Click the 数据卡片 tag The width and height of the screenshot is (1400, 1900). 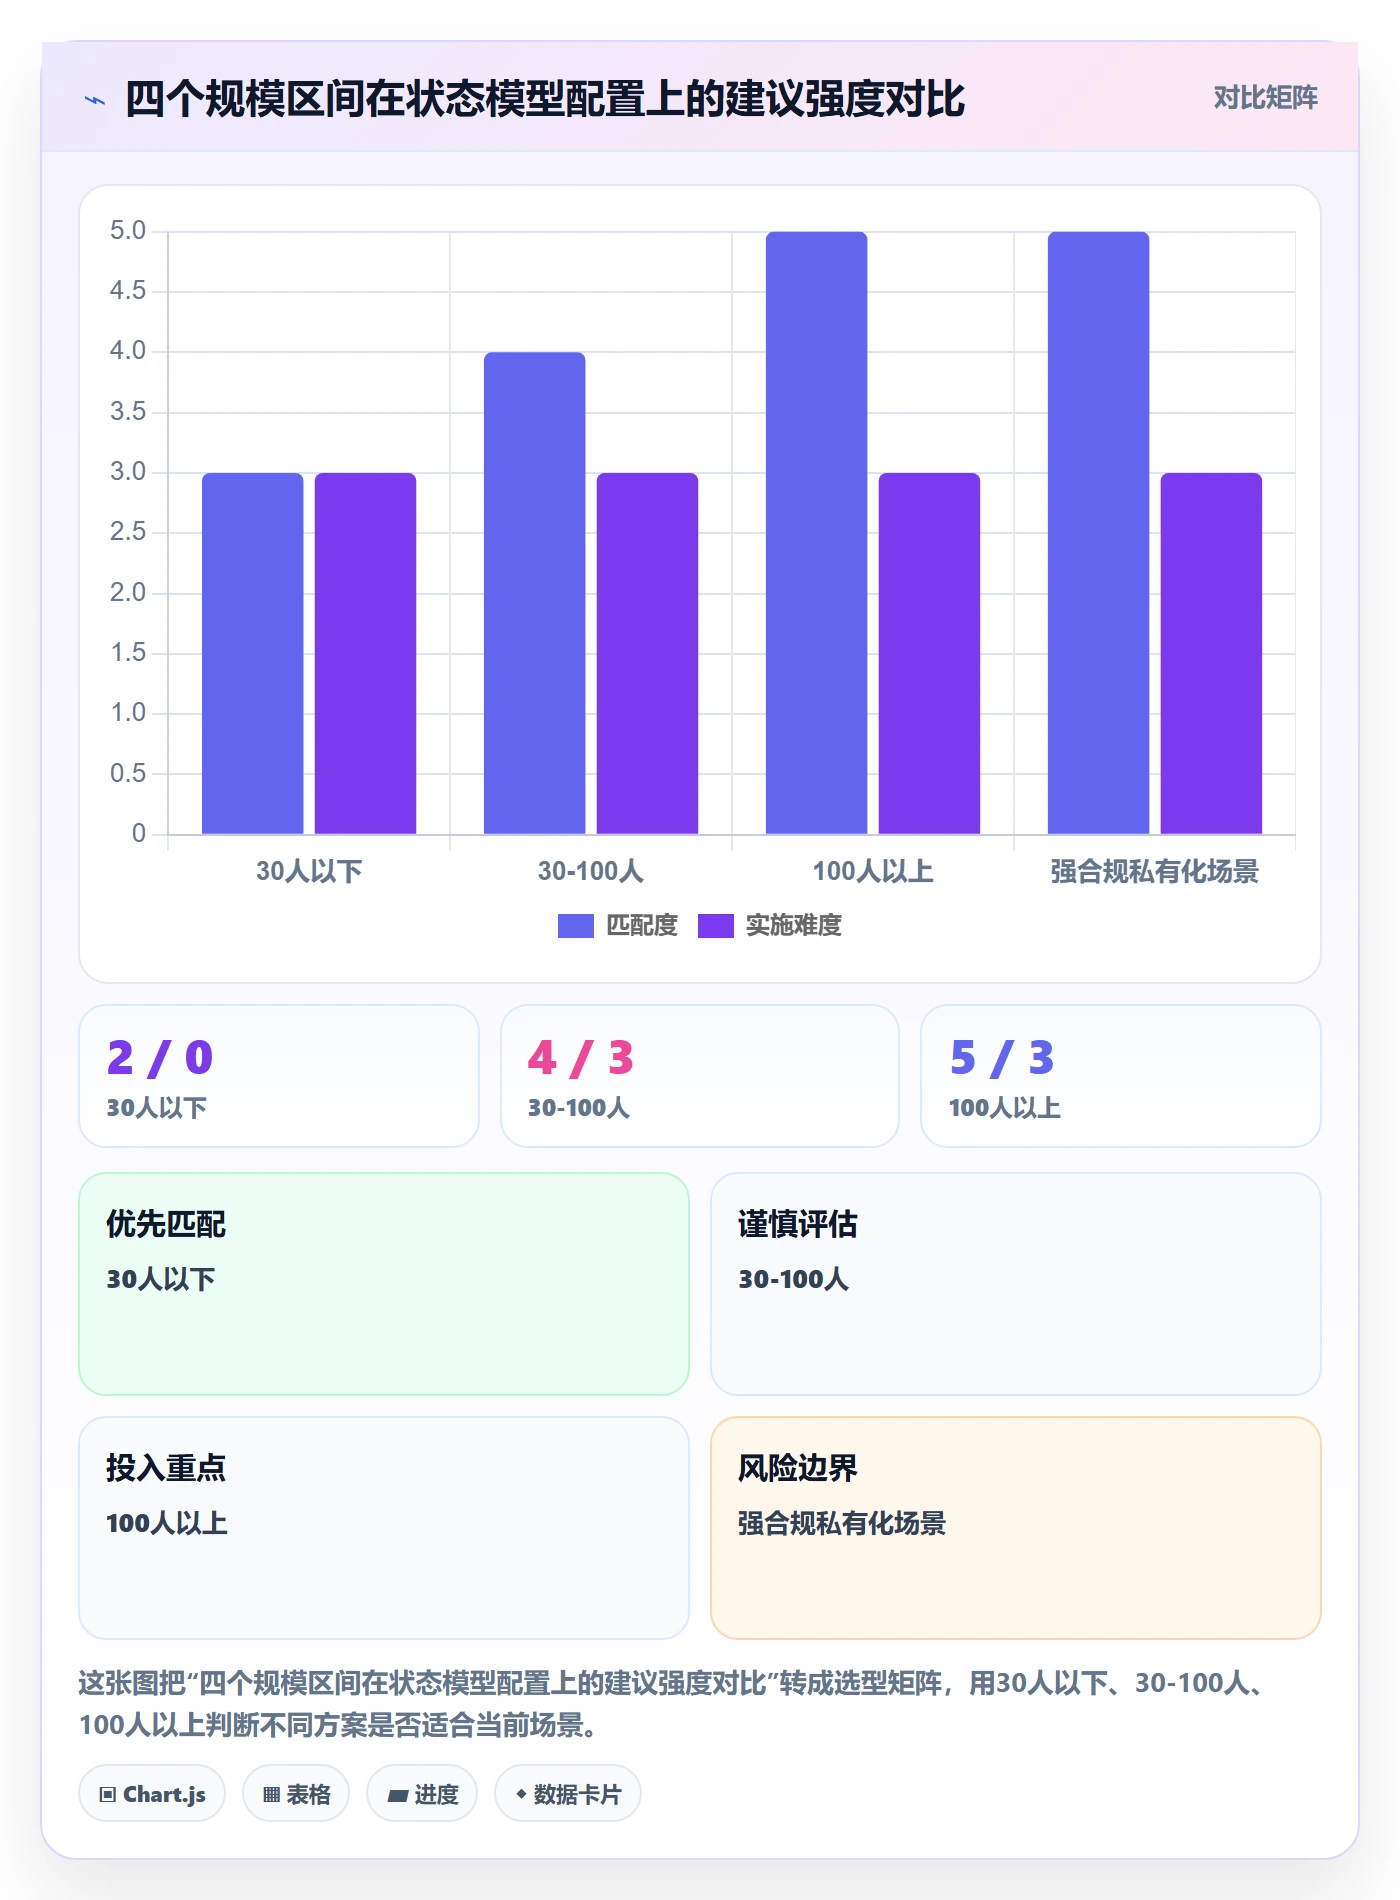coord(568,1794)
